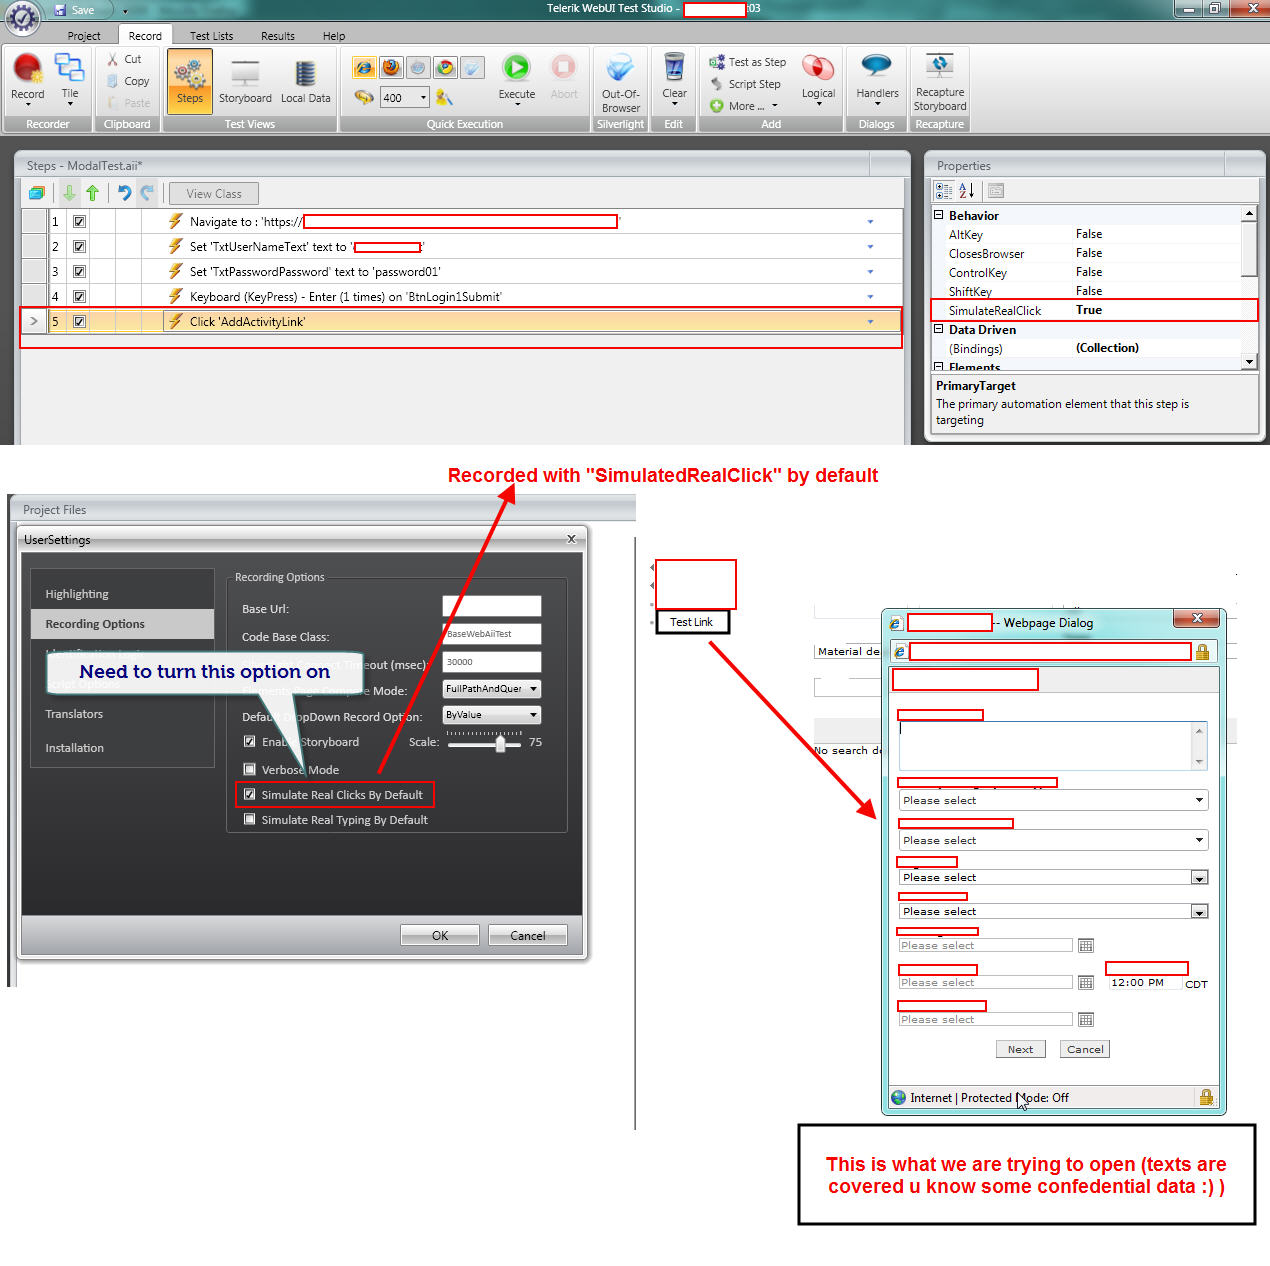Add Test as Step
This screenshot has height=1266, width=1270.
747,62
